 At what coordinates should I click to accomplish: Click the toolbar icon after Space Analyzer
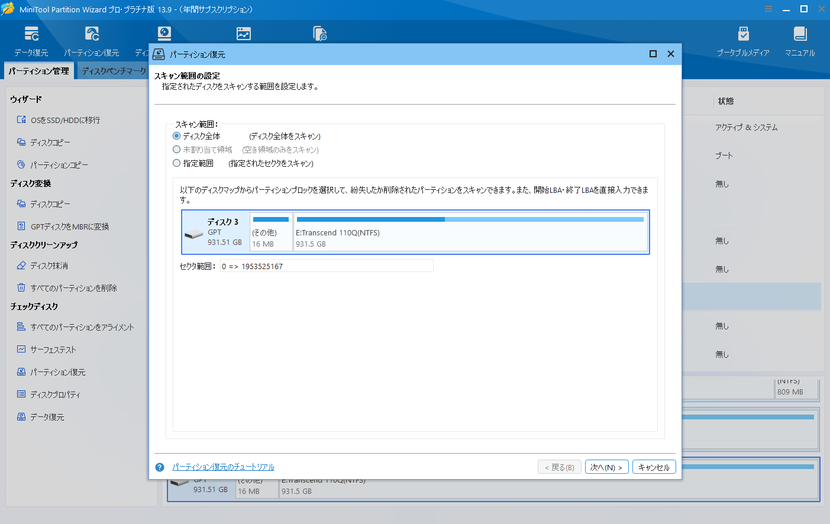320,34
